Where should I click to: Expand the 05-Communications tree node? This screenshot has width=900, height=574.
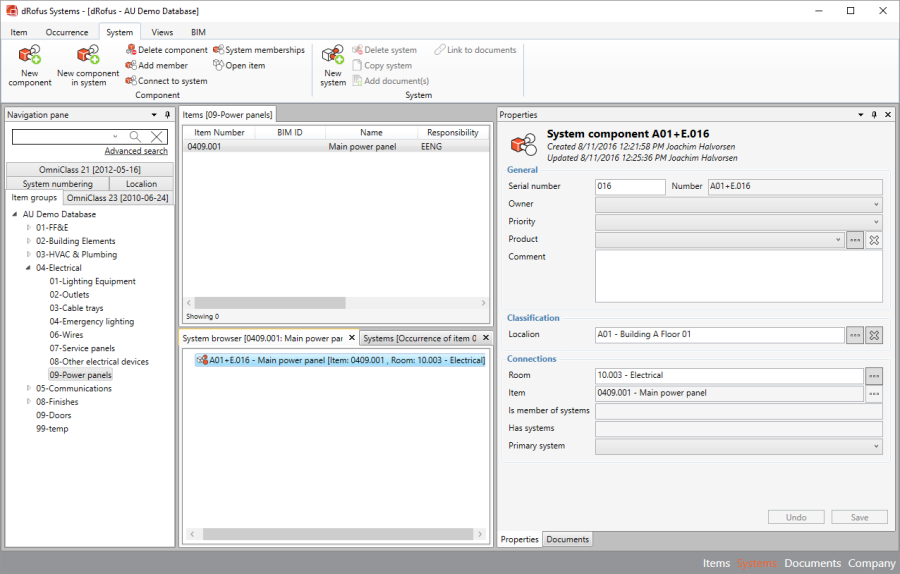point(29,388)
